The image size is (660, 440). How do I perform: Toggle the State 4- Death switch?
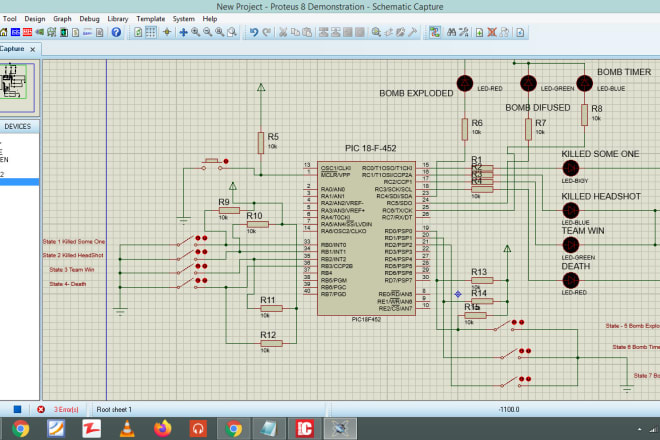point(192,284)
